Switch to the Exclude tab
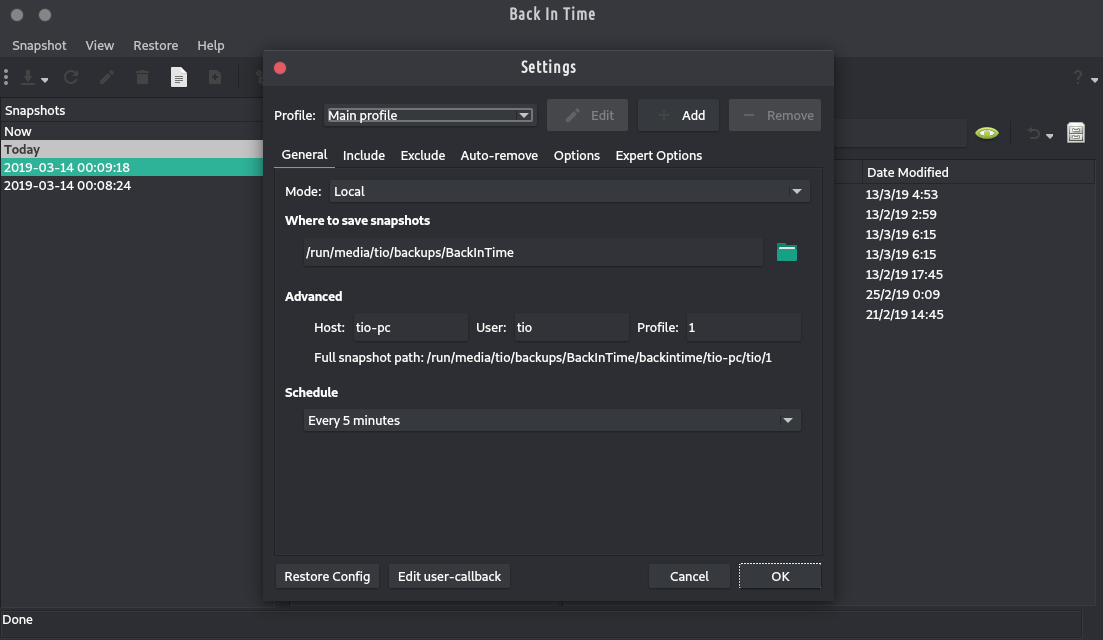The image size is (1103, 640). tap(422, 155)
